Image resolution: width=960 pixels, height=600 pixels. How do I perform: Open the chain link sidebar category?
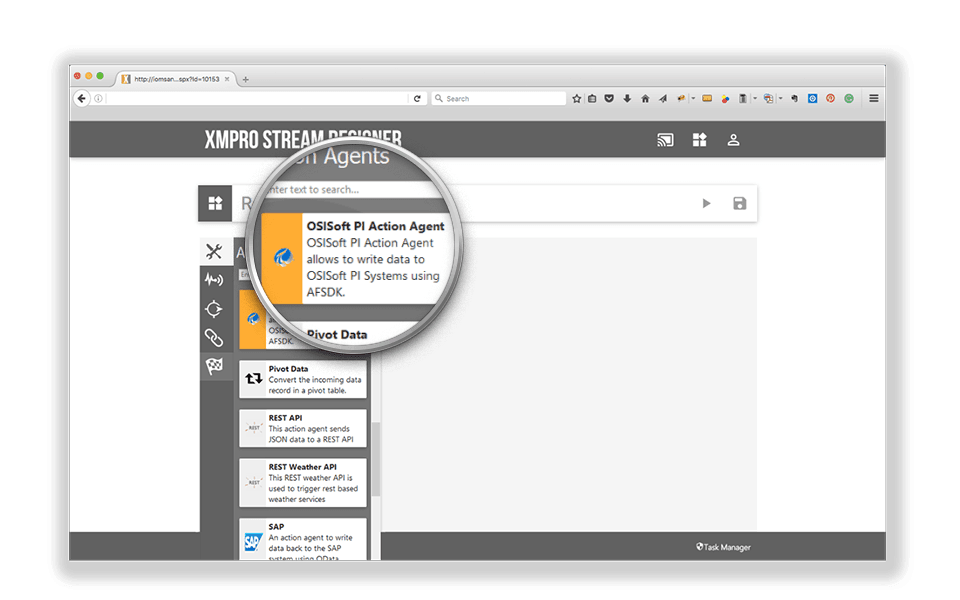[x=214, y=338]
